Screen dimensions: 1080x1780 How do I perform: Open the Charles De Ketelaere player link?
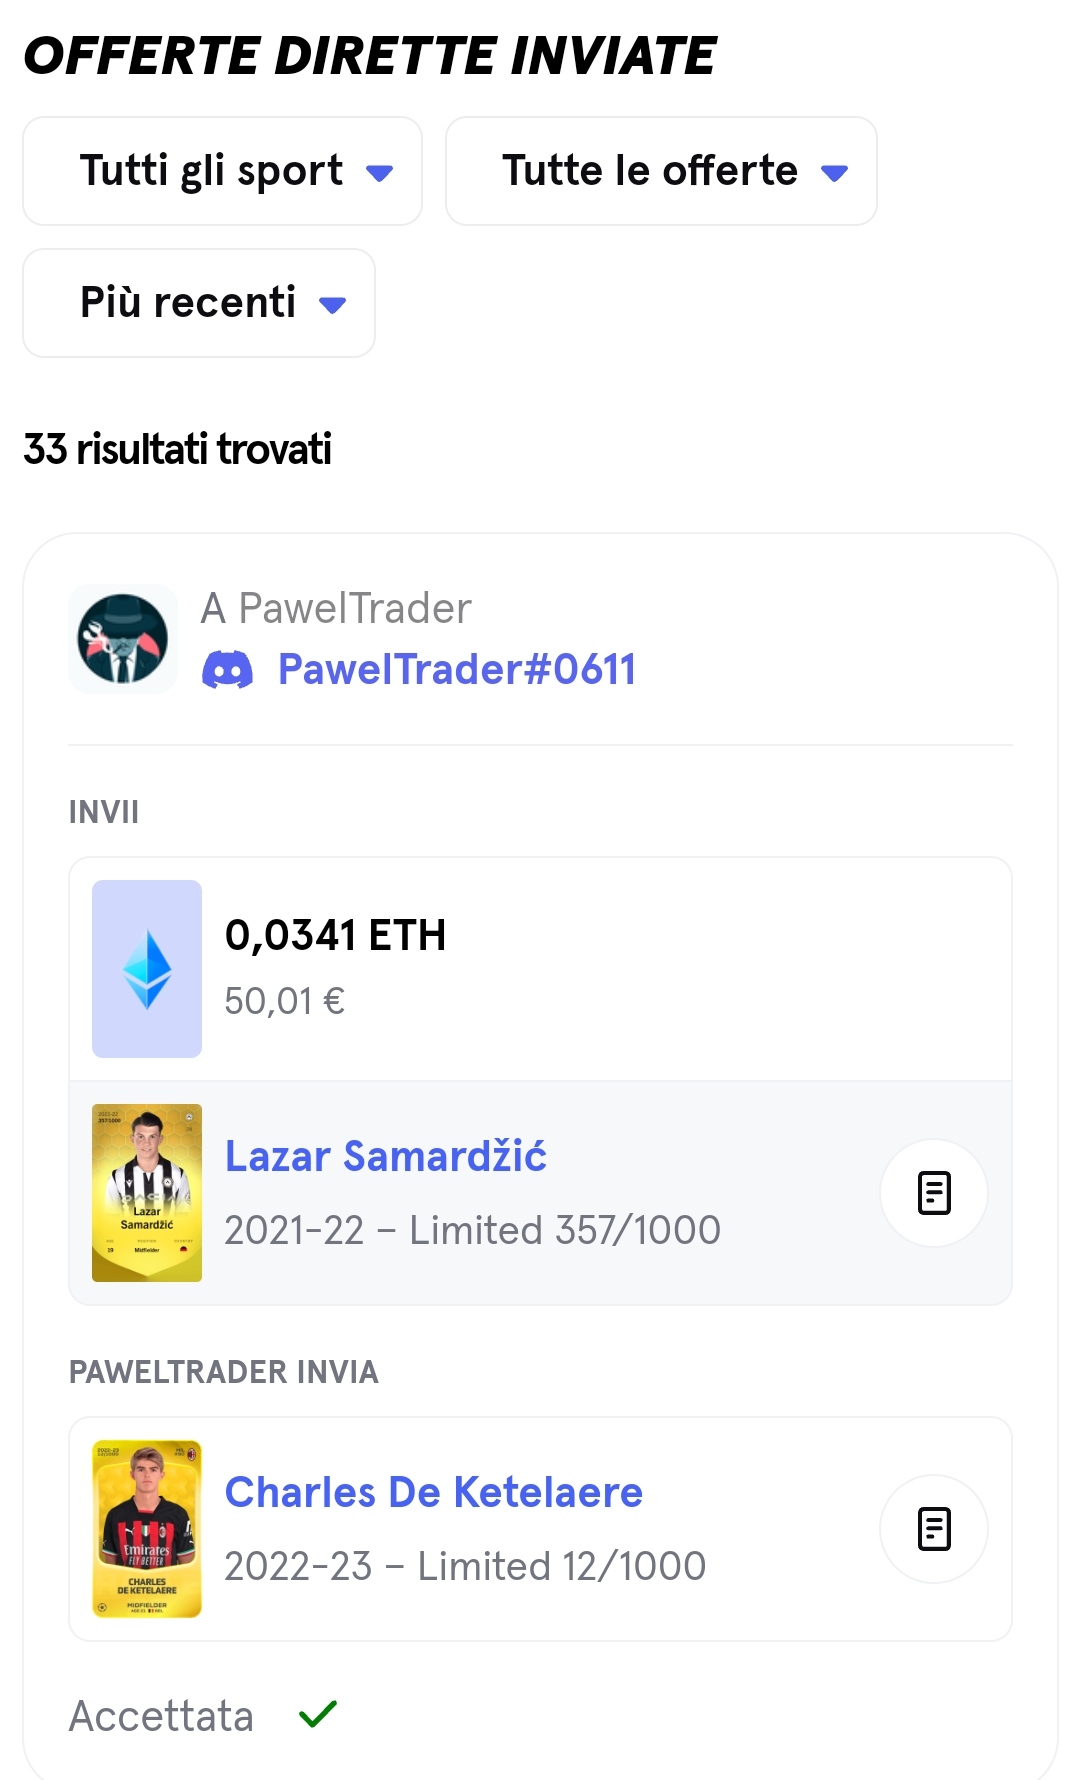pyautogui.click(x=433, y=1492)
